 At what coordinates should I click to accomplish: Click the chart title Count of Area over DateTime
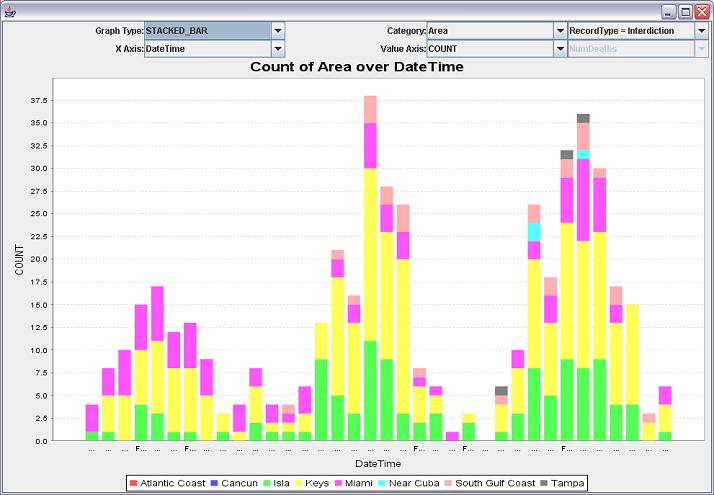point(357,67)
